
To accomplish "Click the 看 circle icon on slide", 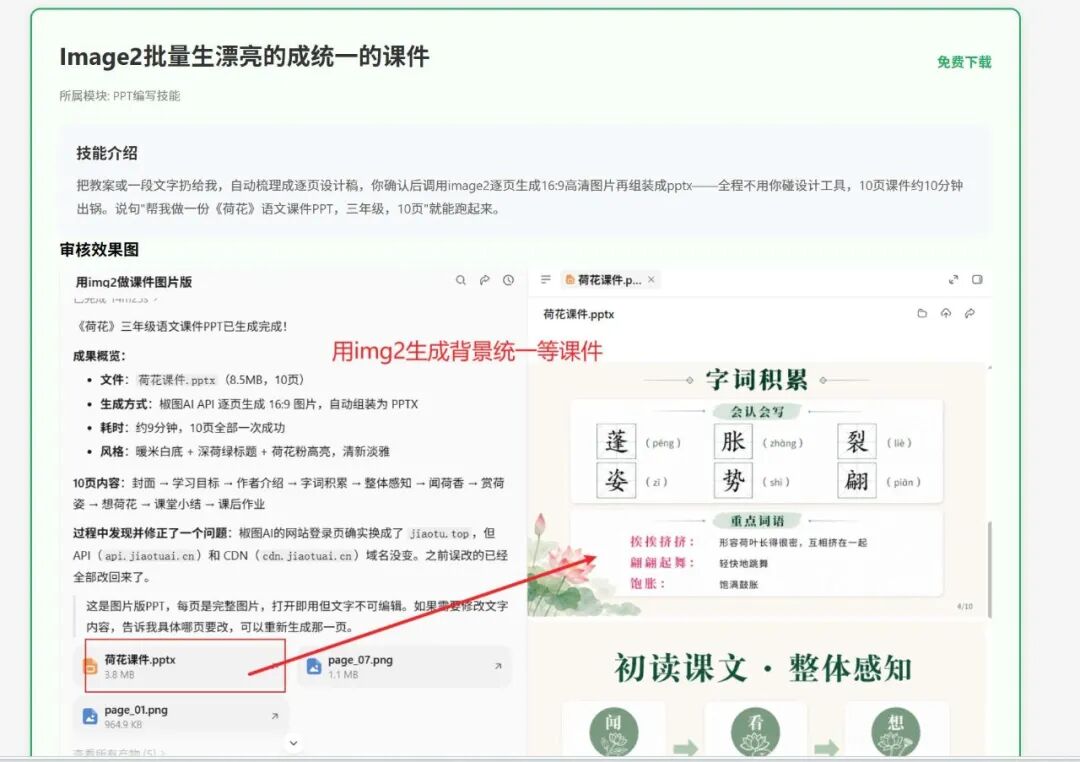I will pyautogui.click(x=756, y=731).
